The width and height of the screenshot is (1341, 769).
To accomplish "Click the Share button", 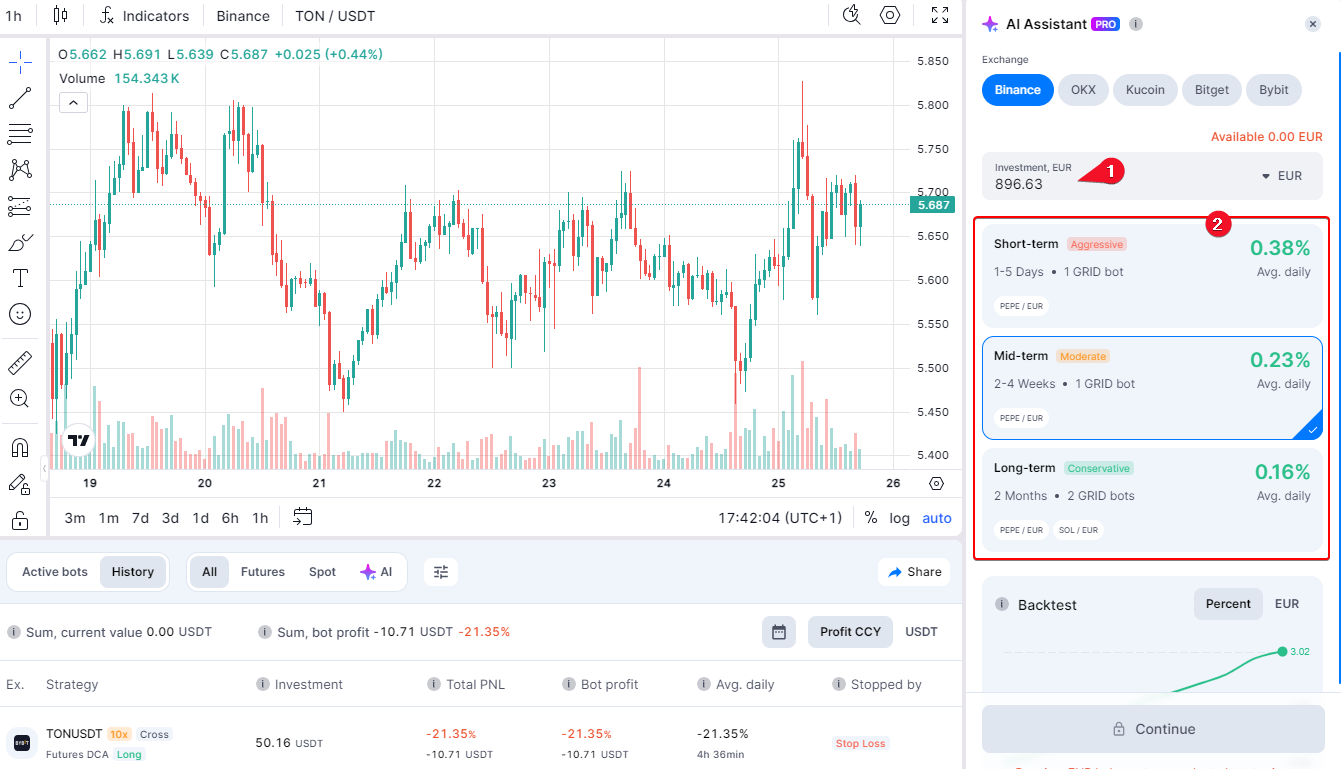I will pos(914,572).
